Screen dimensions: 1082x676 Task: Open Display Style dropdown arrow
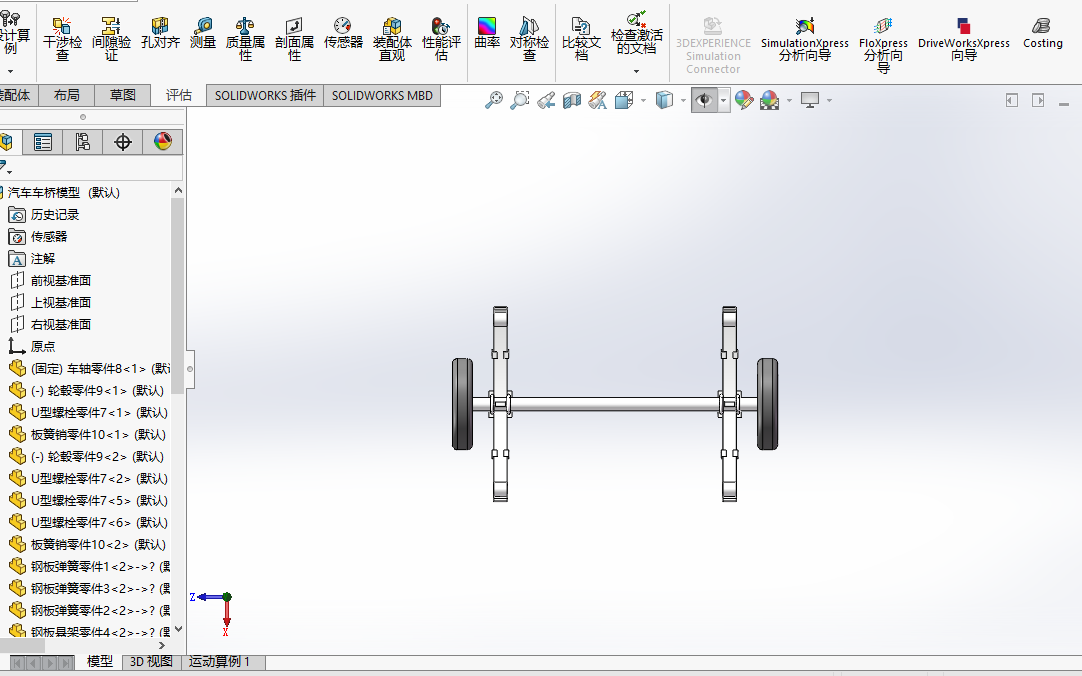(x=683, y=101)
